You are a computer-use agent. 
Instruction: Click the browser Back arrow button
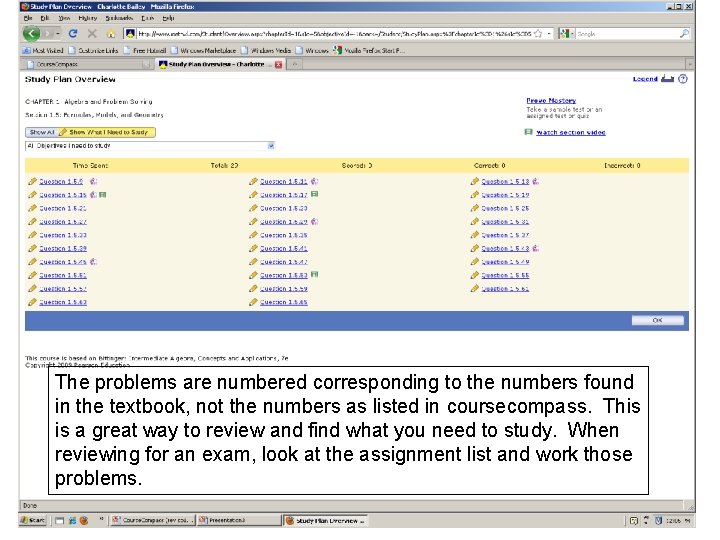(31, 34)
